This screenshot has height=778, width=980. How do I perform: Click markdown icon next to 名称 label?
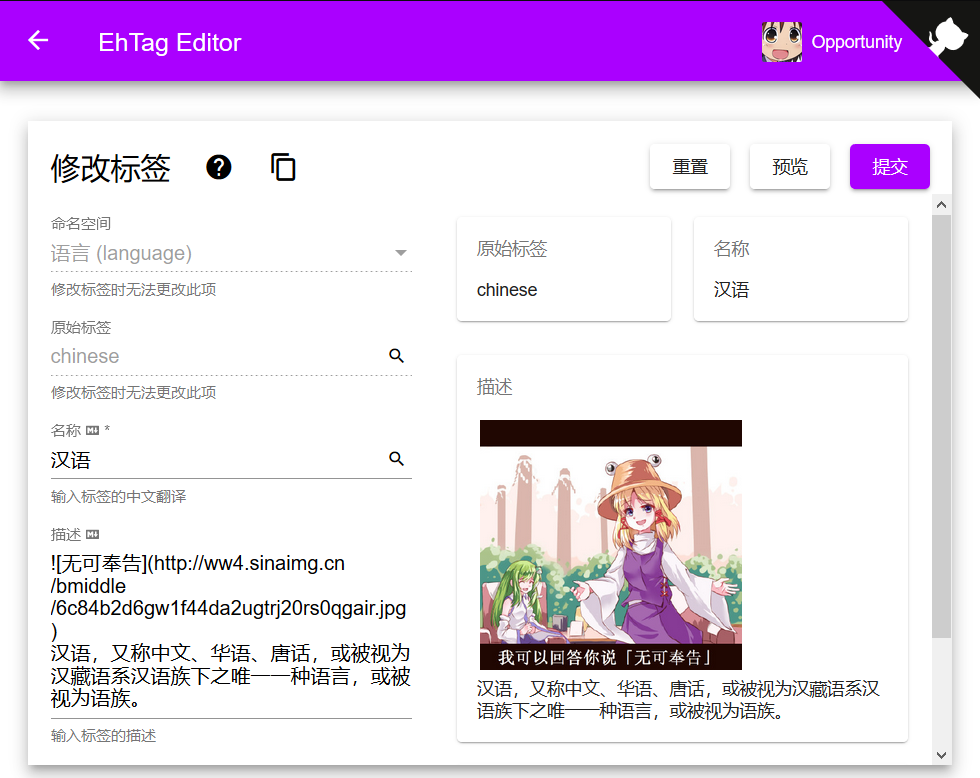[x=93, y=431]
